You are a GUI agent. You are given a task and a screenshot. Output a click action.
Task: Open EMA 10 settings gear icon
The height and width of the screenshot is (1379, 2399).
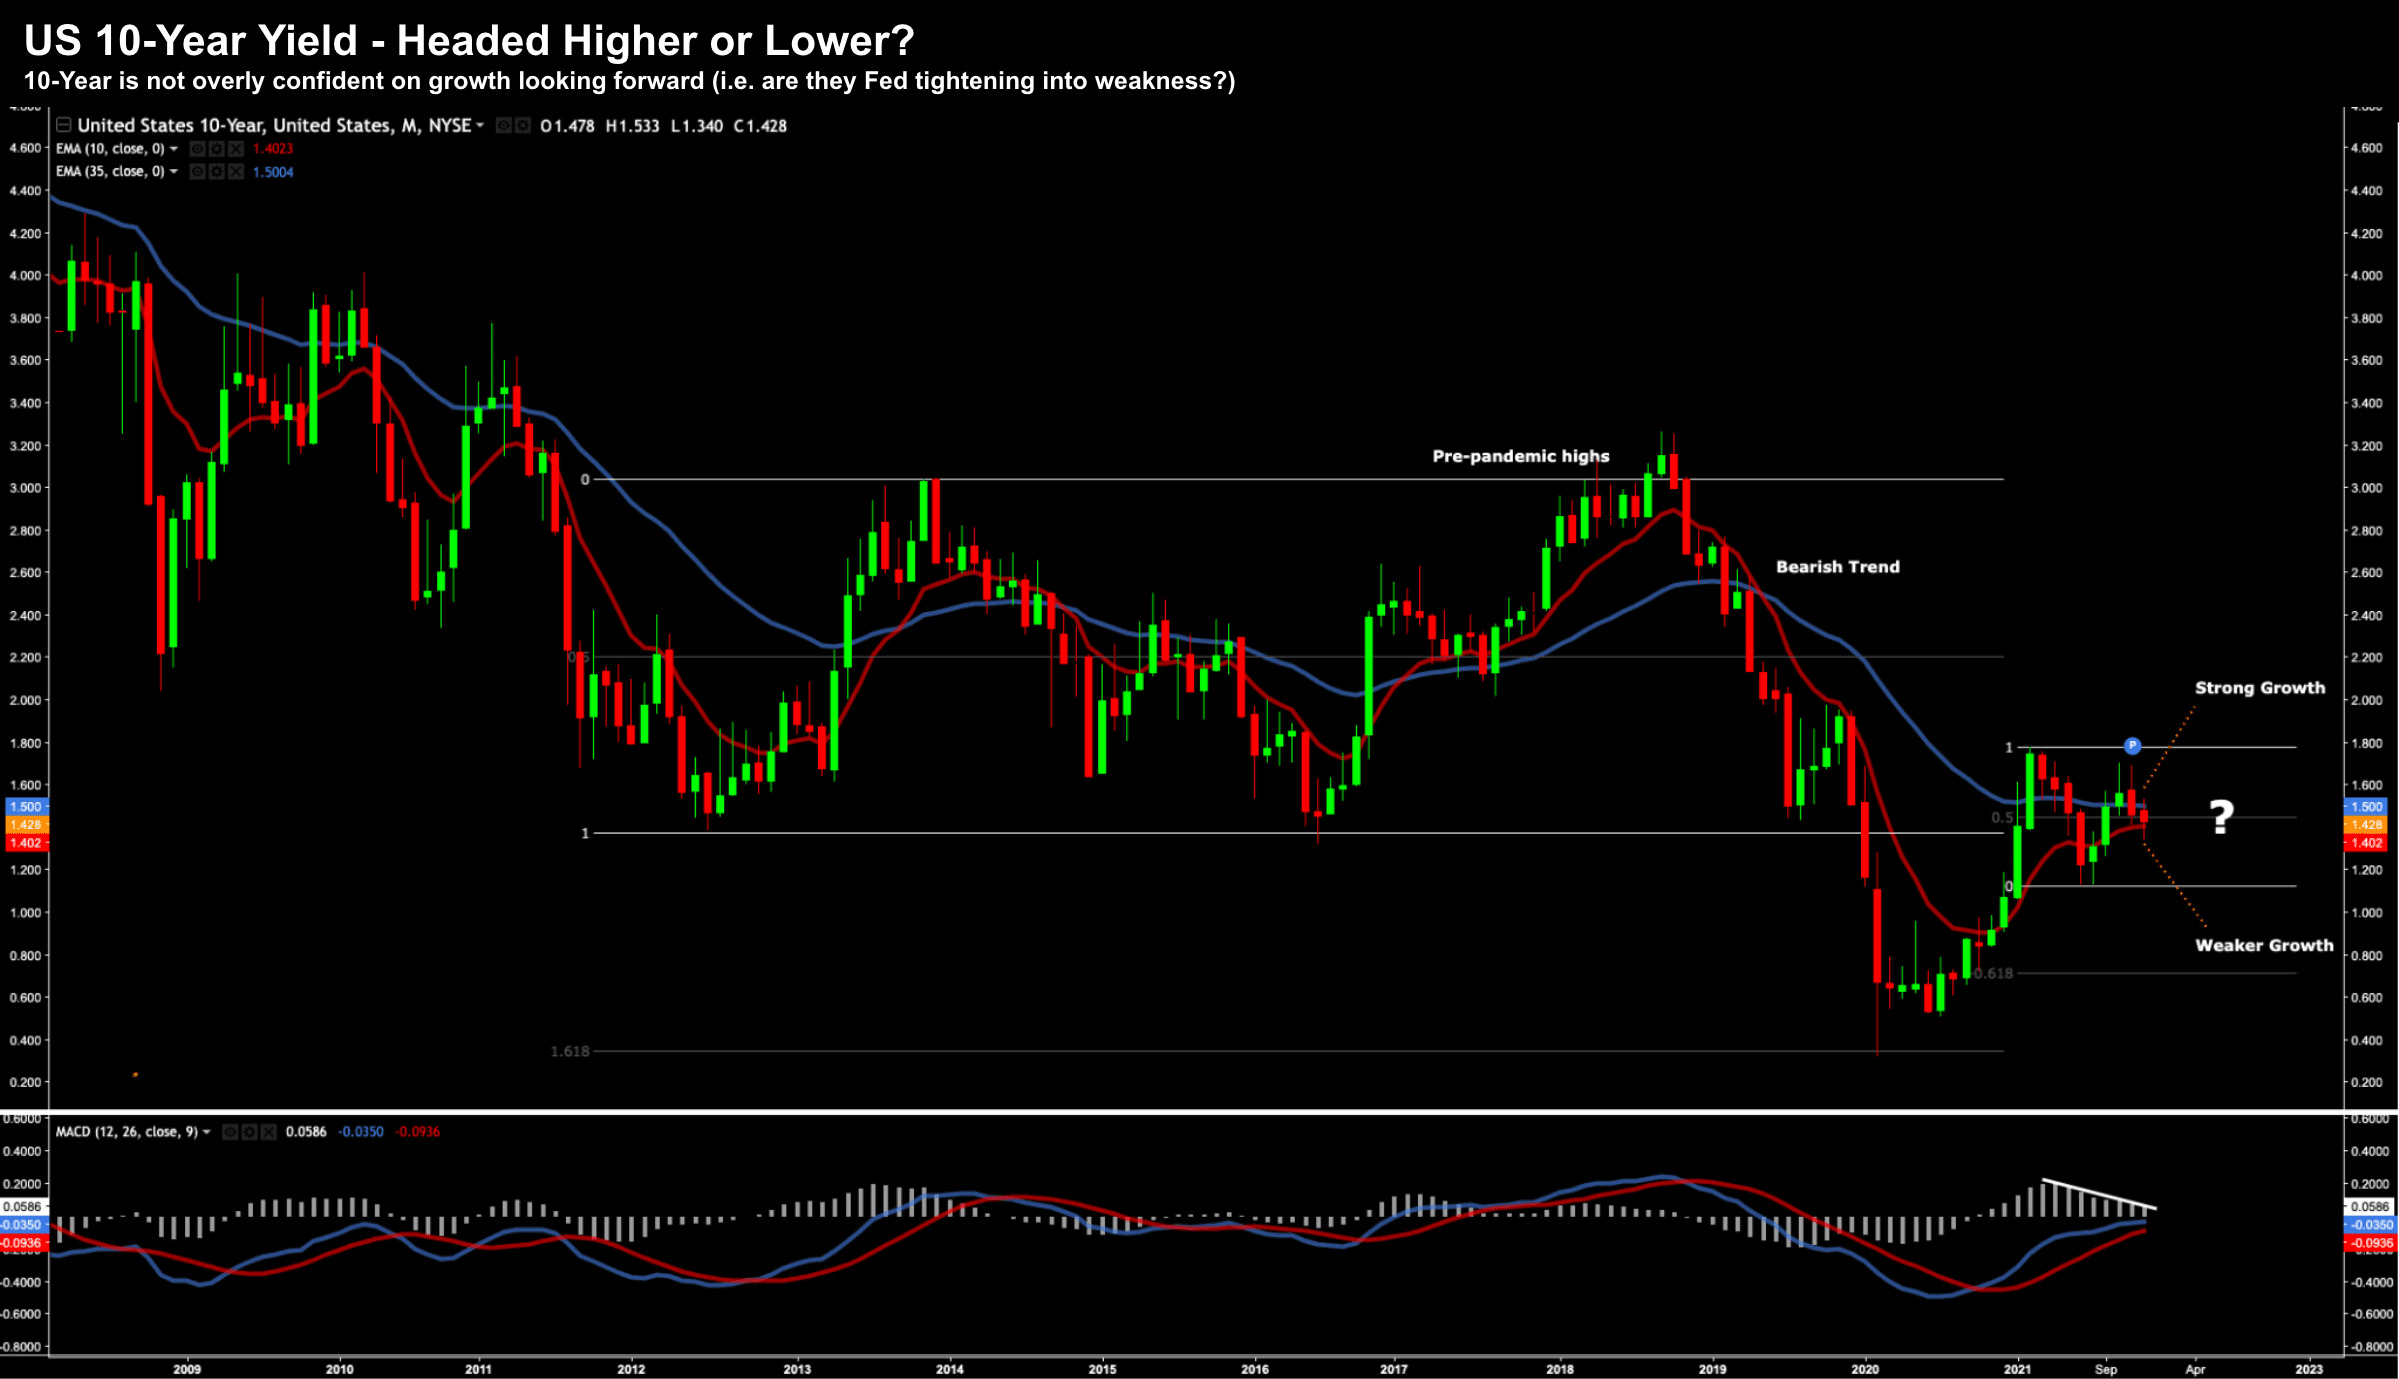pos(216,149)
